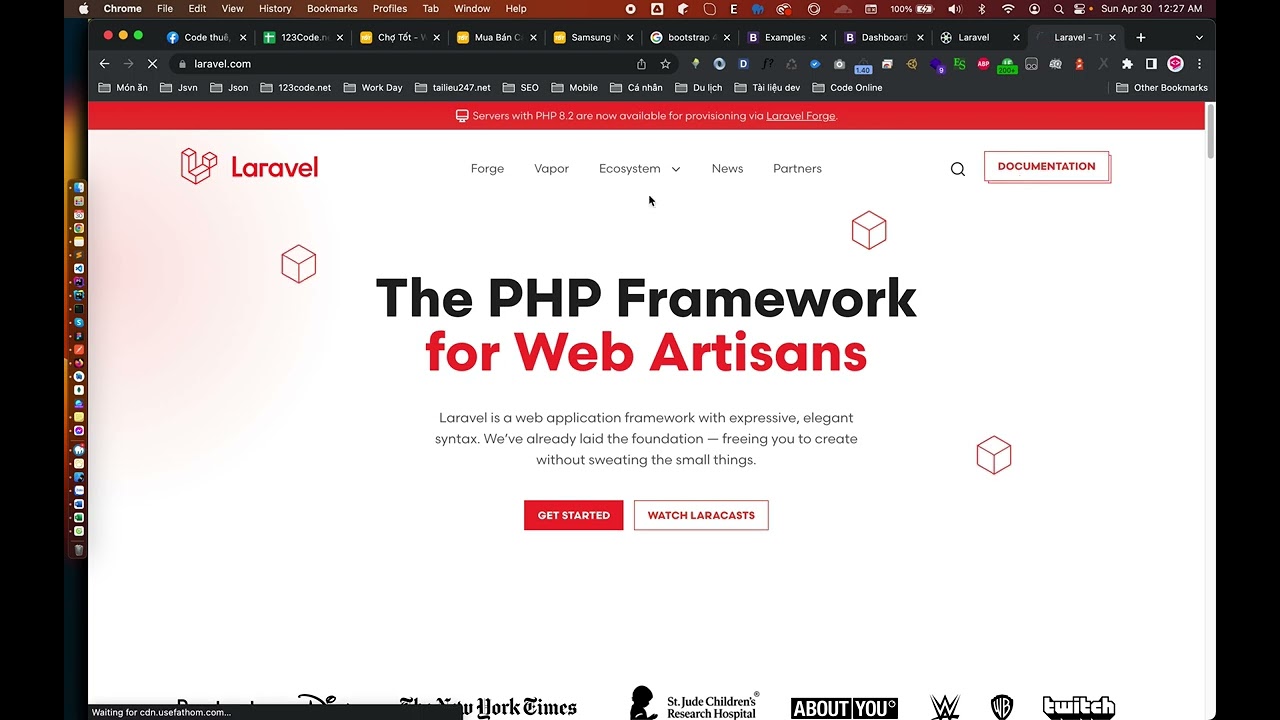The image size is (1280, 720).
Task: Click the St. Jude Children's Research Hospital logo
Action: click(694, 704)
